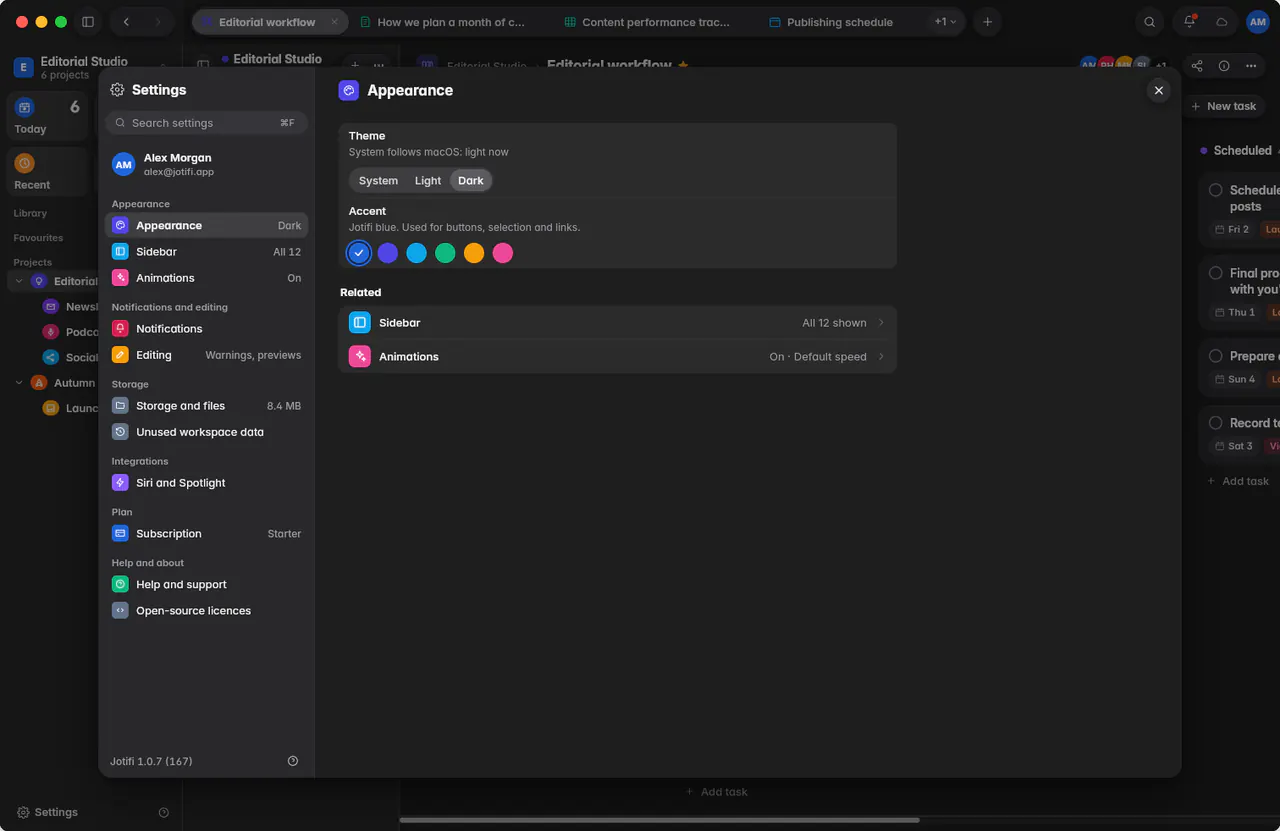Toggle the sidebar with the title bar icon
This screenshot has width=1280, height=831.
(88, 22)
